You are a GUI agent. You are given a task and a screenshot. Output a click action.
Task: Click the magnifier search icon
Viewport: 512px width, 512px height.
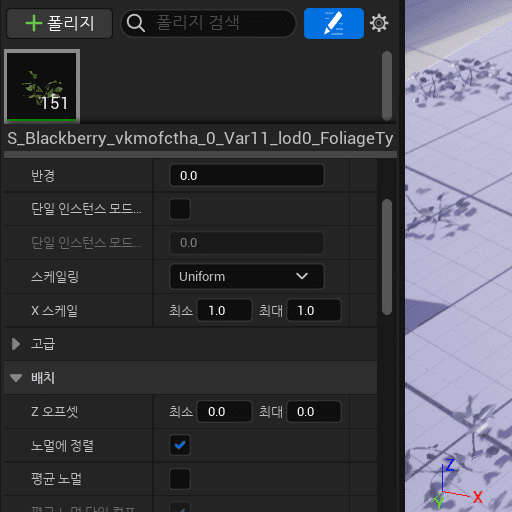click(136, 23)
